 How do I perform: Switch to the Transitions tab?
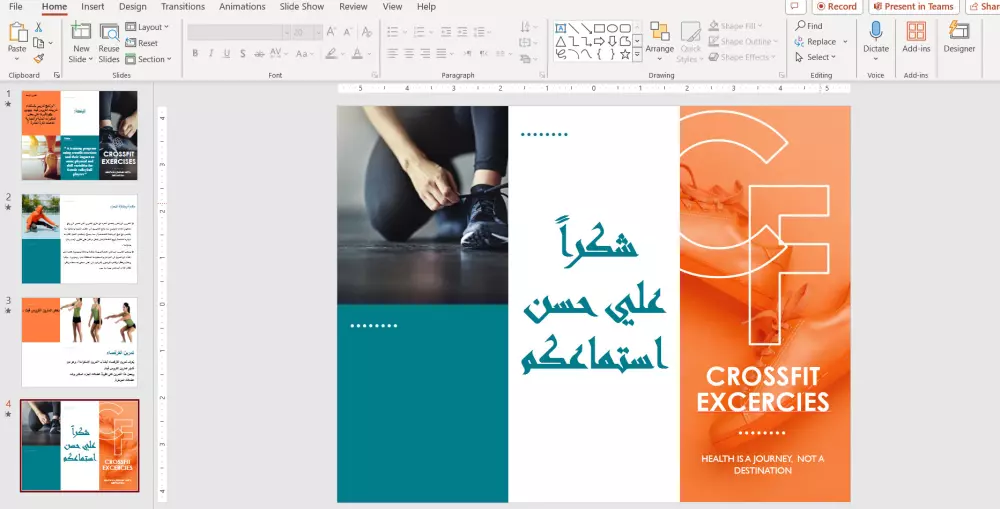click(x=183, y=6)
